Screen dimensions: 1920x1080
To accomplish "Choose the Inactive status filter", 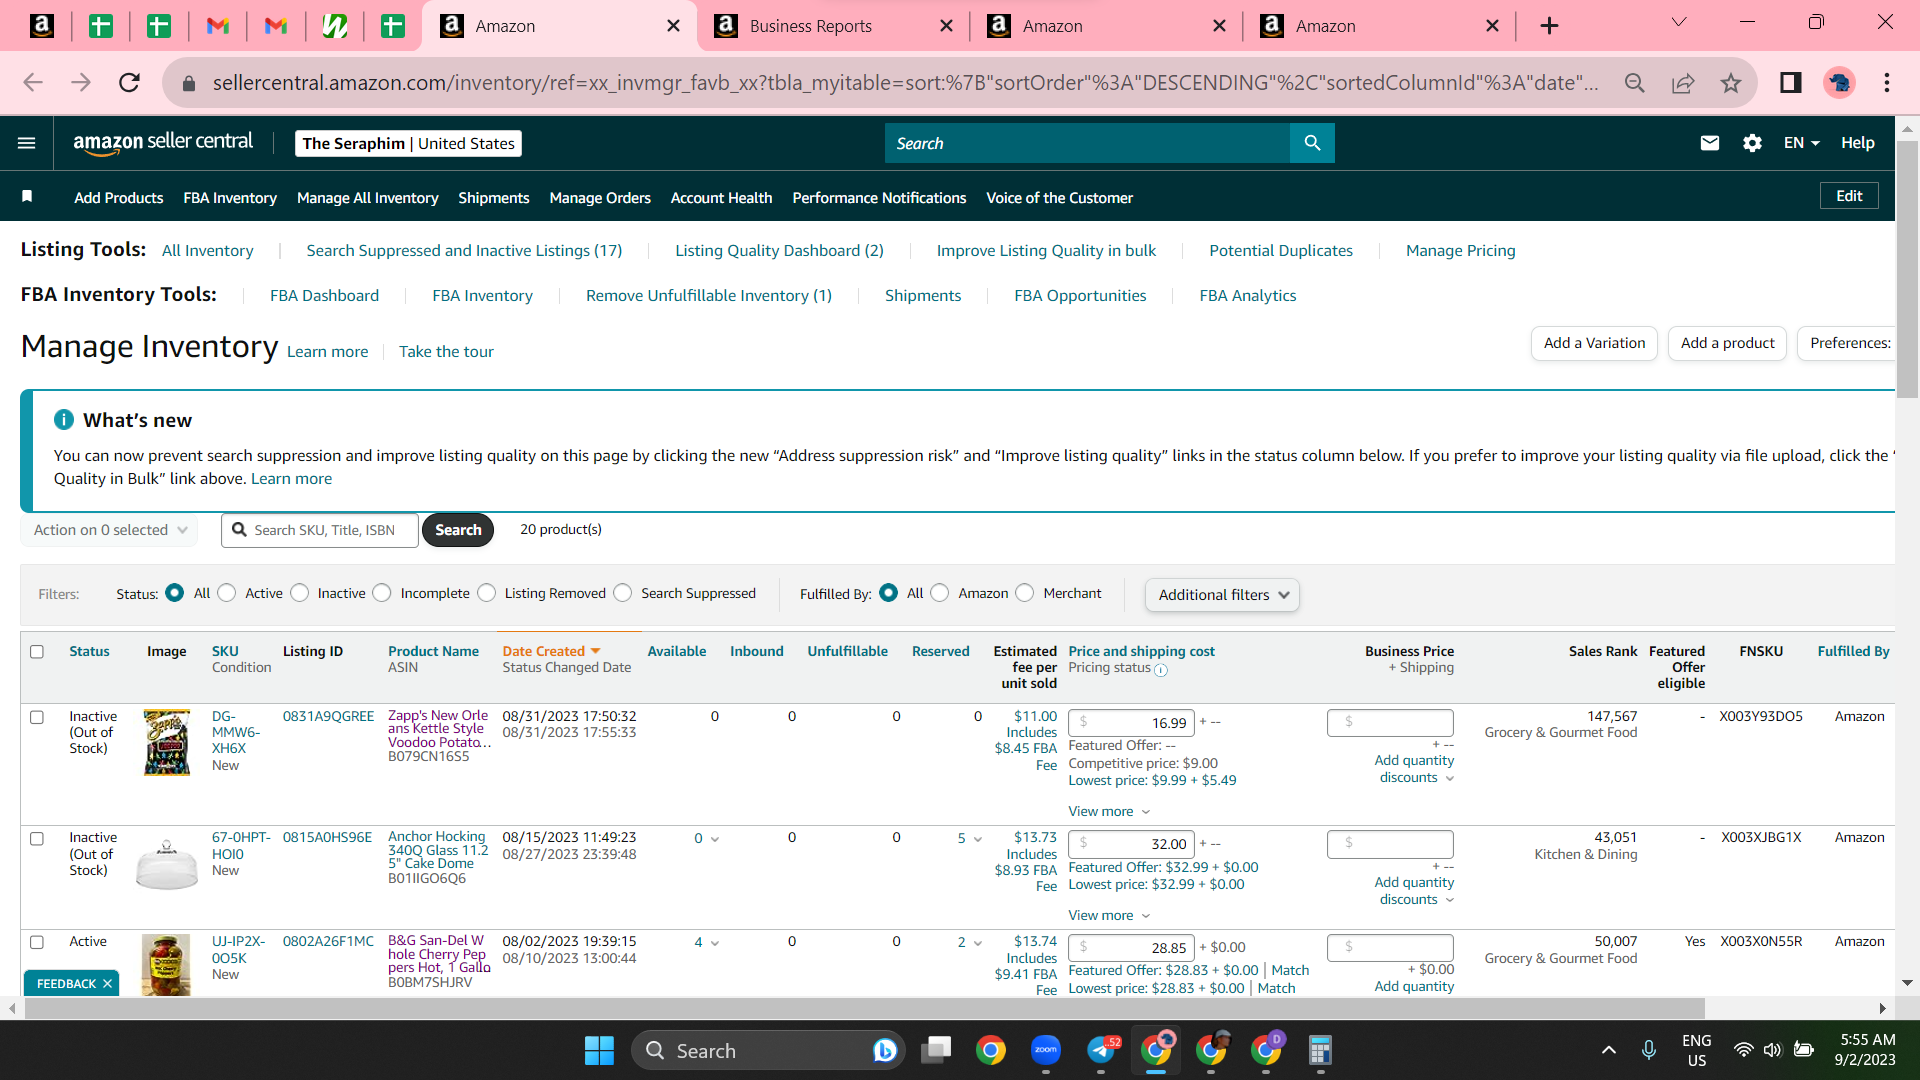I will point(300,593).
